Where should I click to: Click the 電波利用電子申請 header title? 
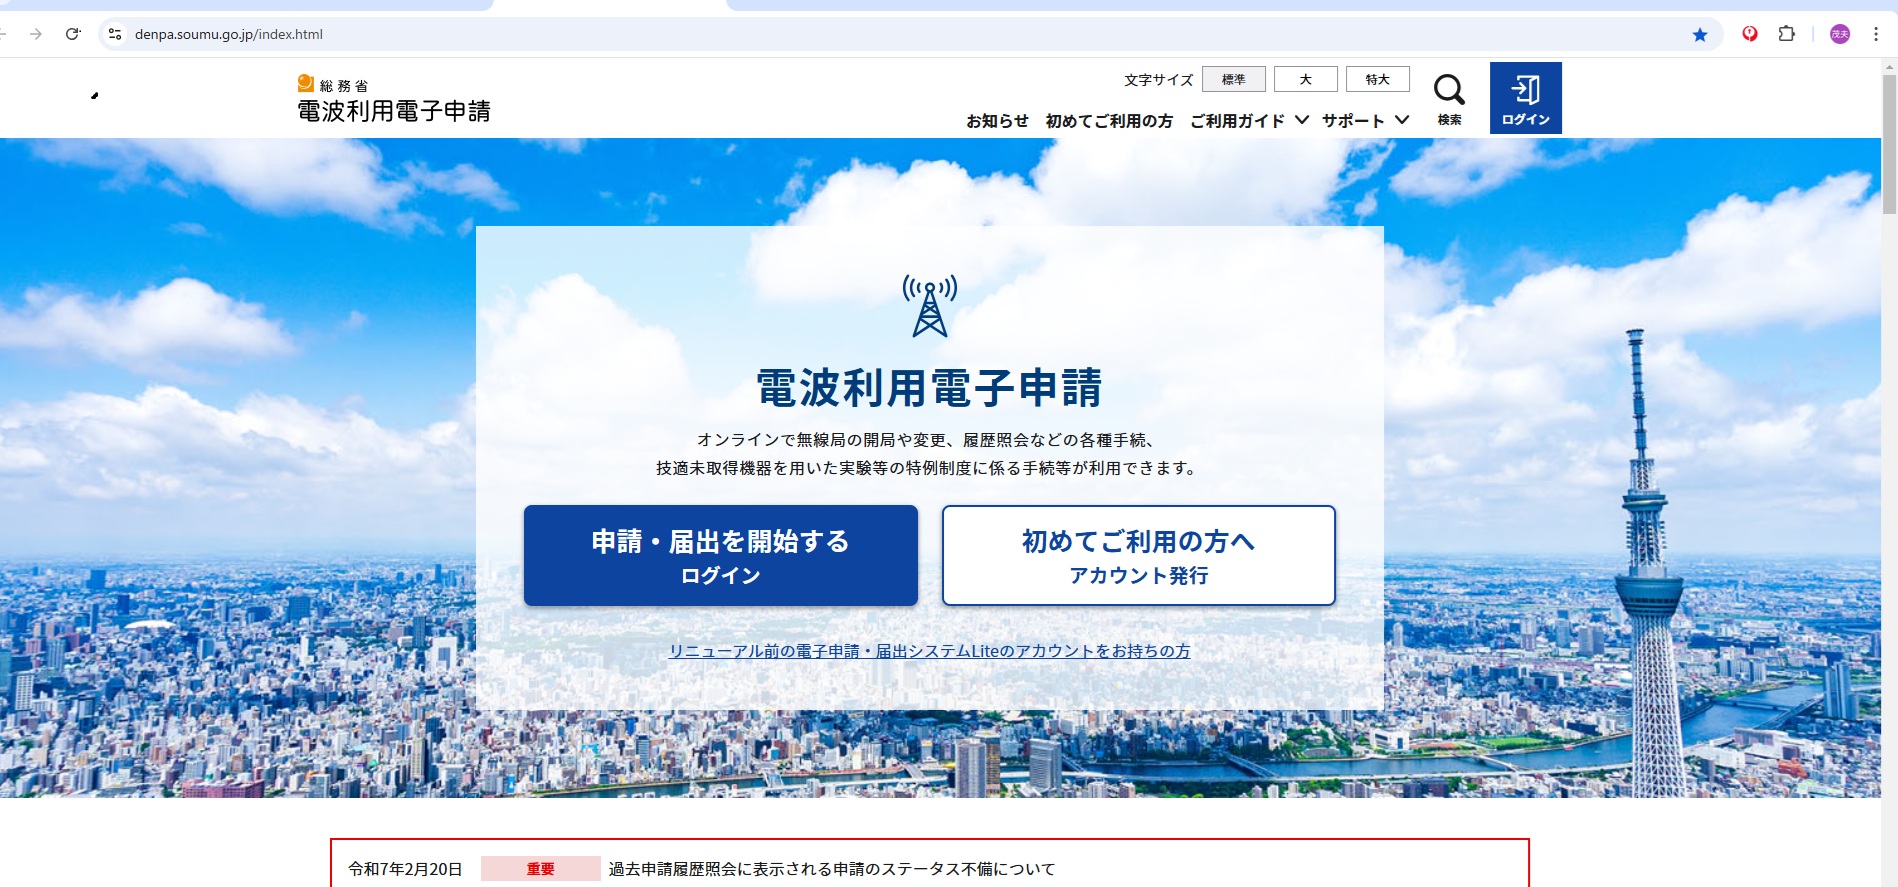[393, 111]
